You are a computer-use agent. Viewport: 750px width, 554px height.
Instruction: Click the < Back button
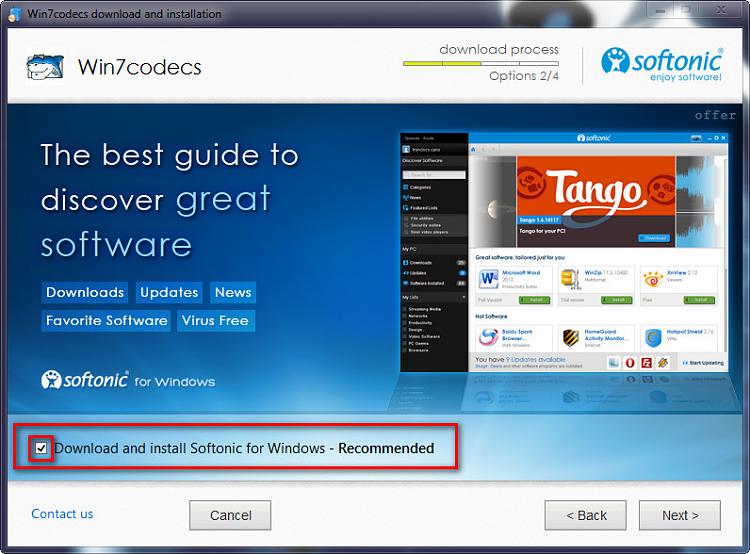[x=585, y=515]
